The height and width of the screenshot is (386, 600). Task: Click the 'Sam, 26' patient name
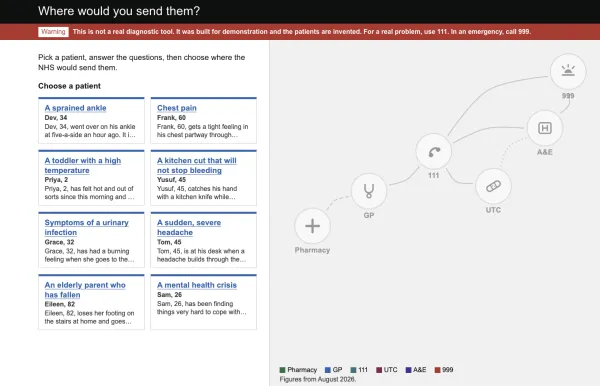pos(169,295)
